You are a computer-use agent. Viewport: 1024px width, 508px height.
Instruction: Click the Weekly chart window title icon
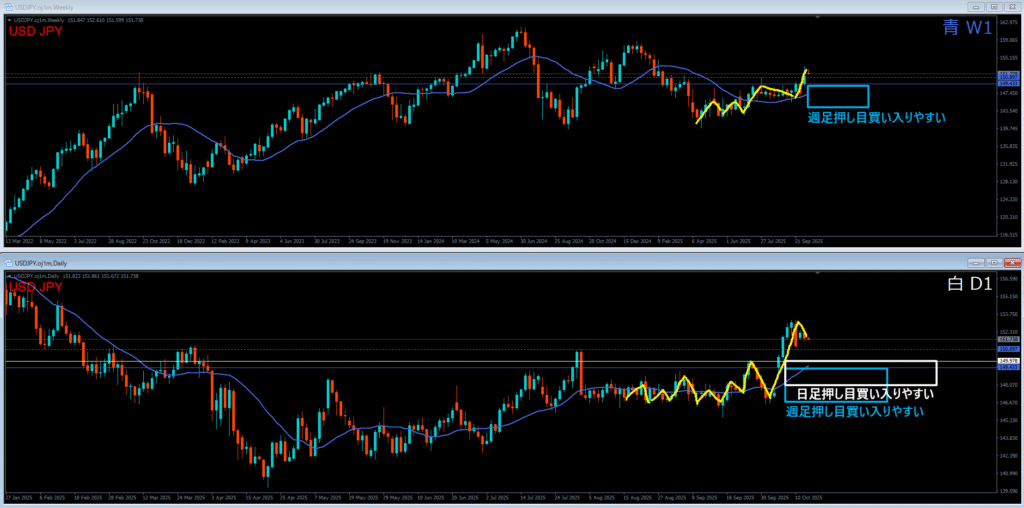point(9,8)
